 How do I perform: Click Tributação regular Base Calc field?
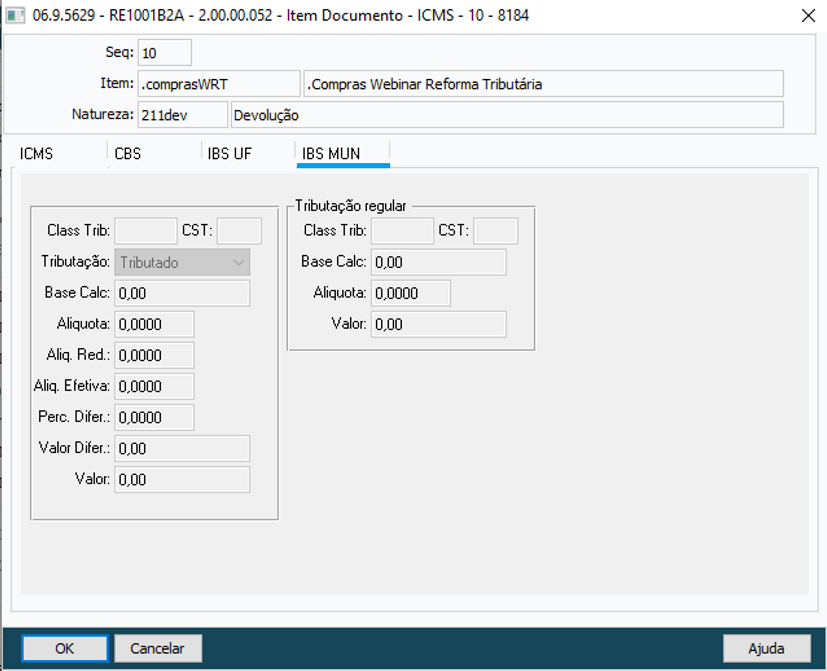pos(438,262)
